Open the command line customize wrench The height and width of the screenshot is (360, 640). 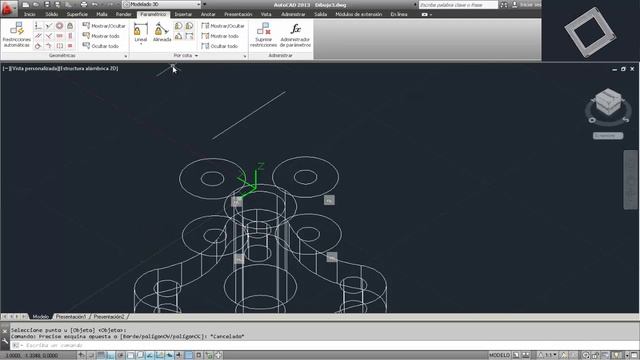pos(5,341)
